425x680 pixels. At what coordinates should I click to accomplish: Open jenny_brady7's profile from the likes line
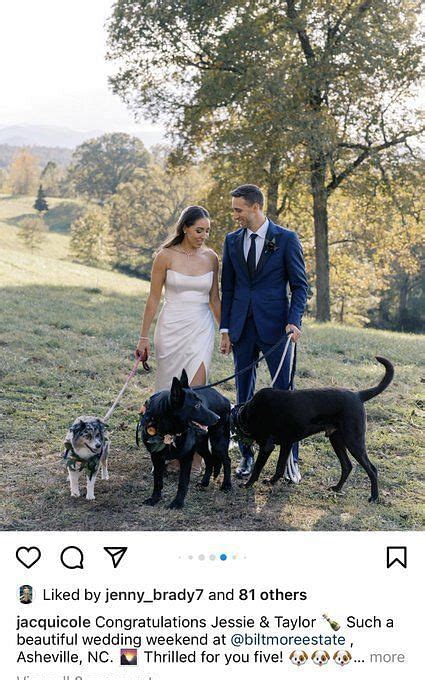click(x=154, y=595)
